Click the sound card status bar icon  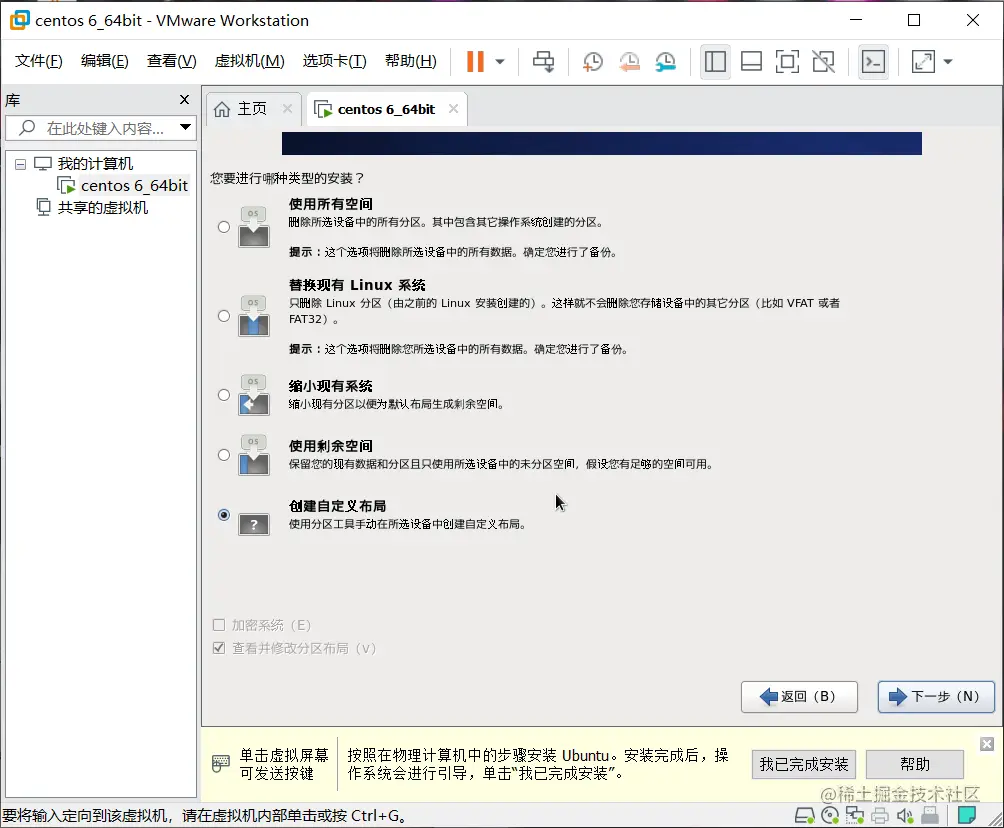(905, 815)
